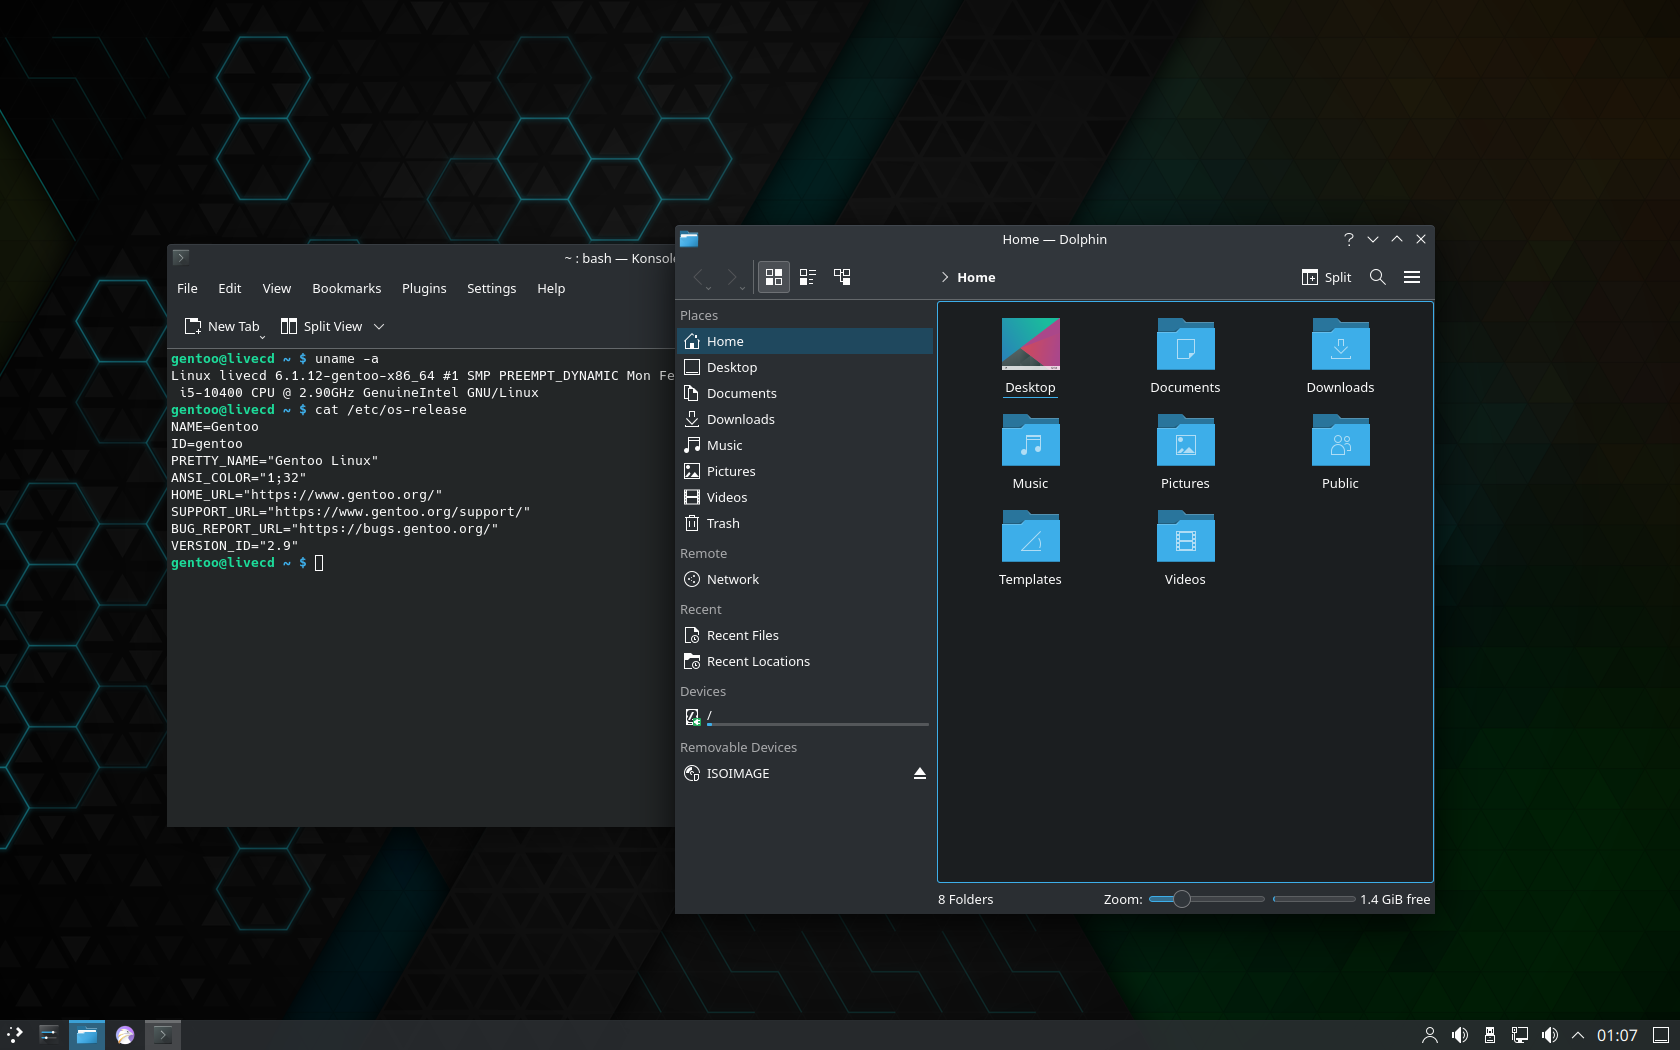Open Konsole's Bookmarks menu

[x=347, y=288]
